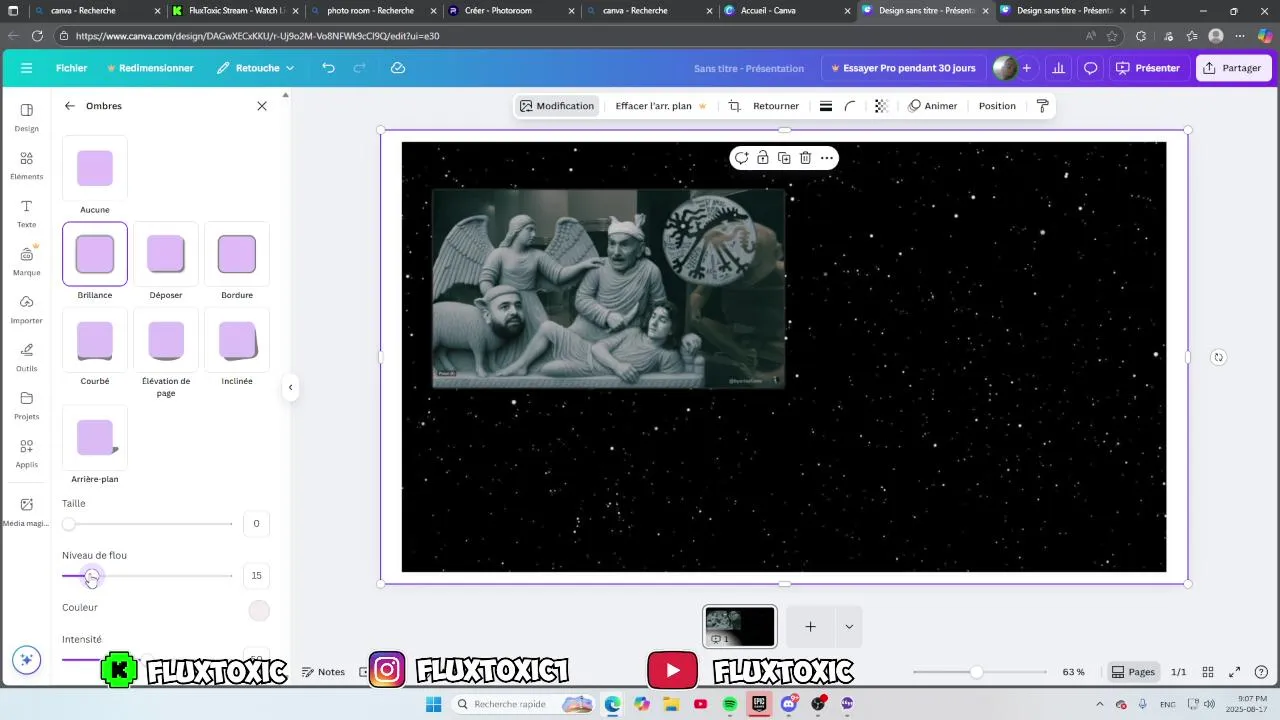This screenshot has height=720, width=1280.
Task: Open the Projets sidebar panel
Action: (x=27, y=405)
